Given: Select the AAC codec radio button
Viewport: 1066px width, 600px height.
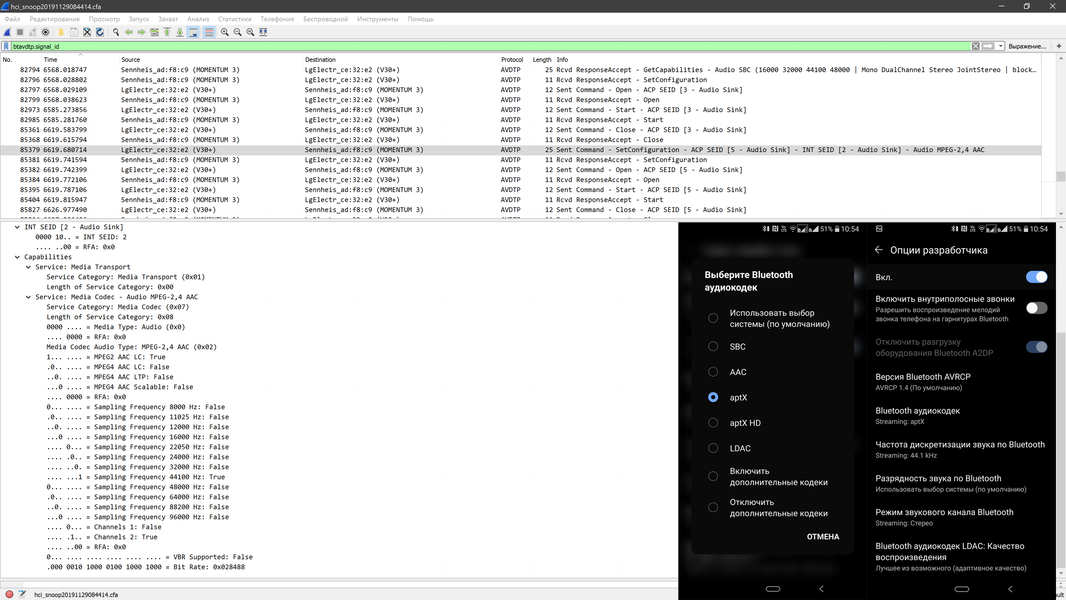Looking at the screenshot, I should point(712,372).
